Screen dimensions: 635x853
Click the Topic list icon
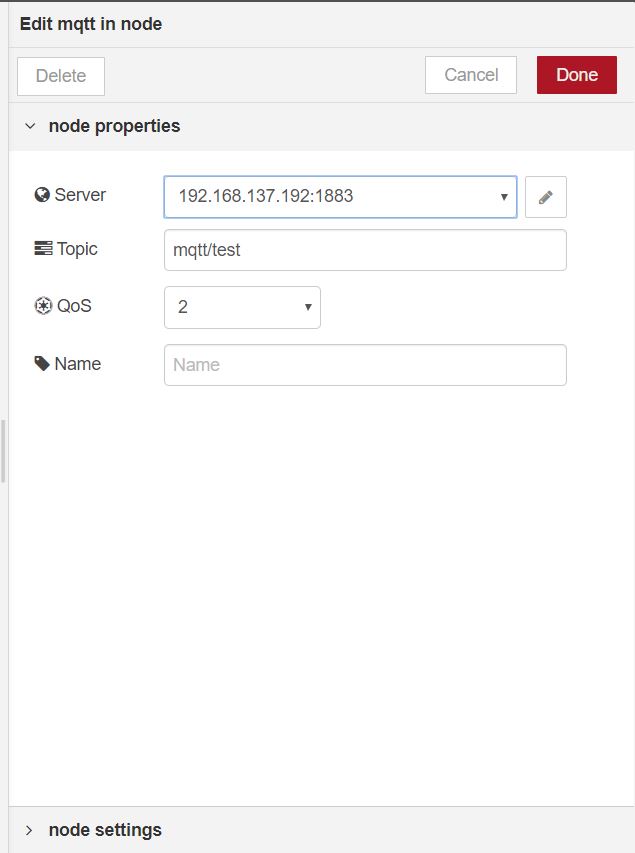pyautogui.click(x=43, y=249)
